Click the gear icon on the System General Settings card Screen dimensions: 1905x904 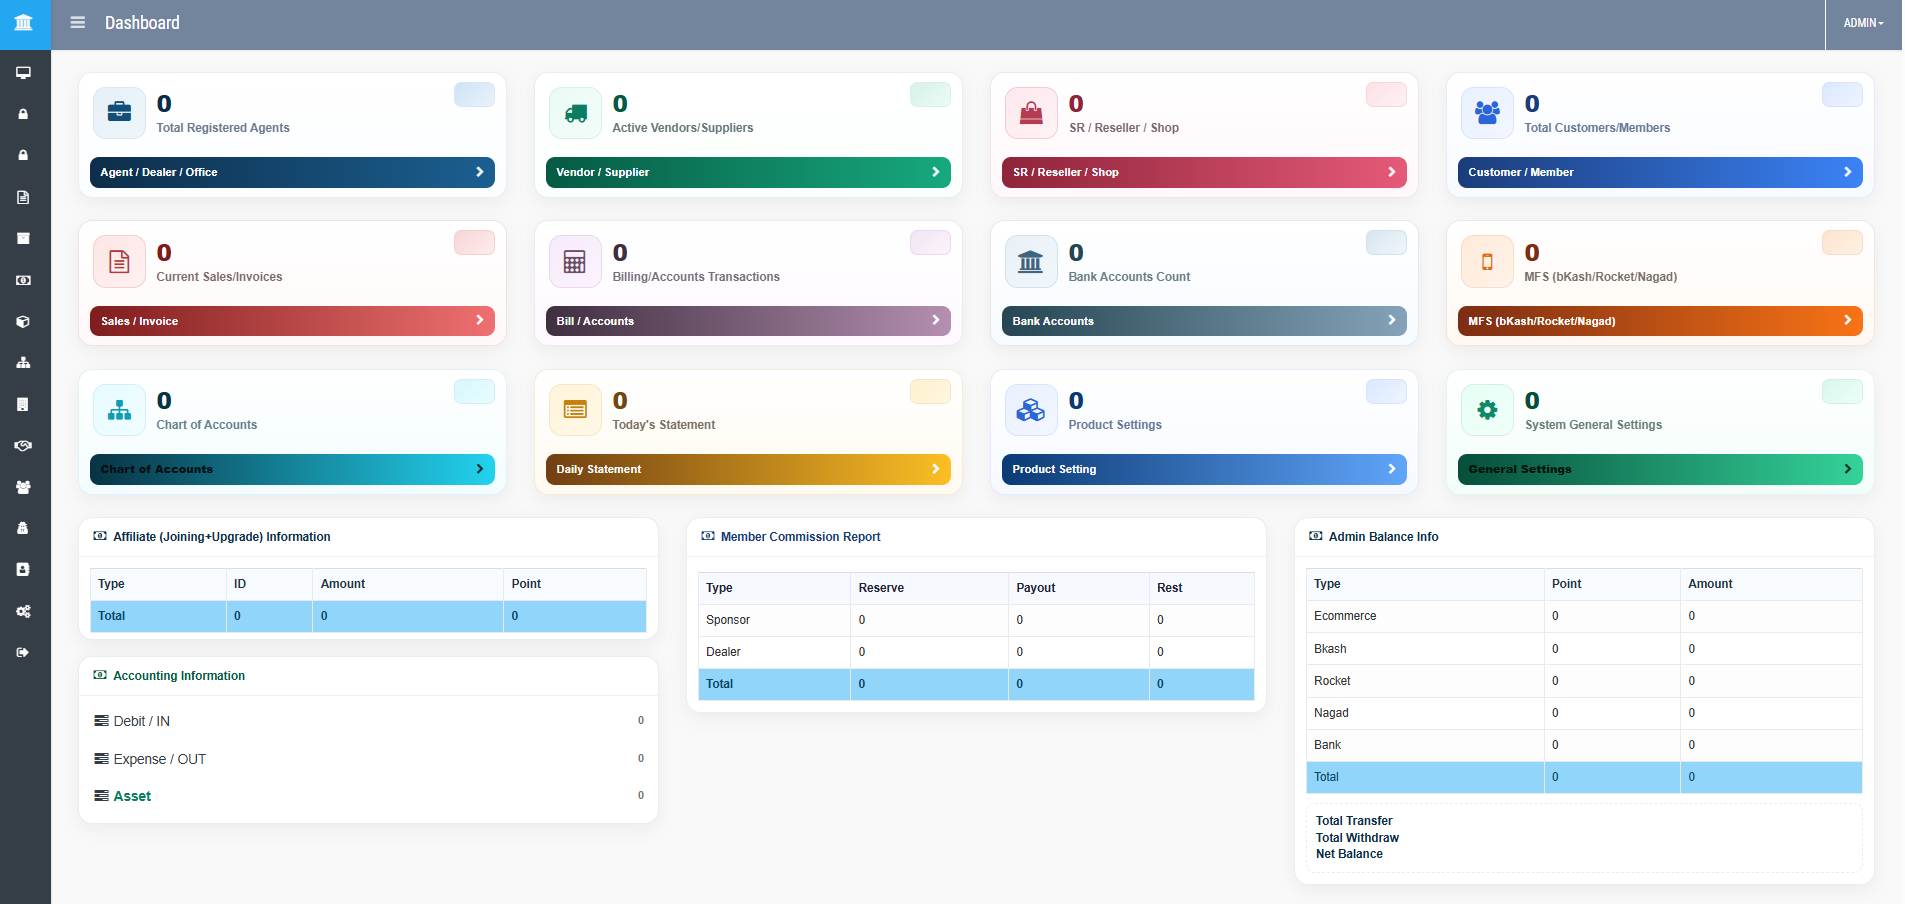click(1487, 410)
